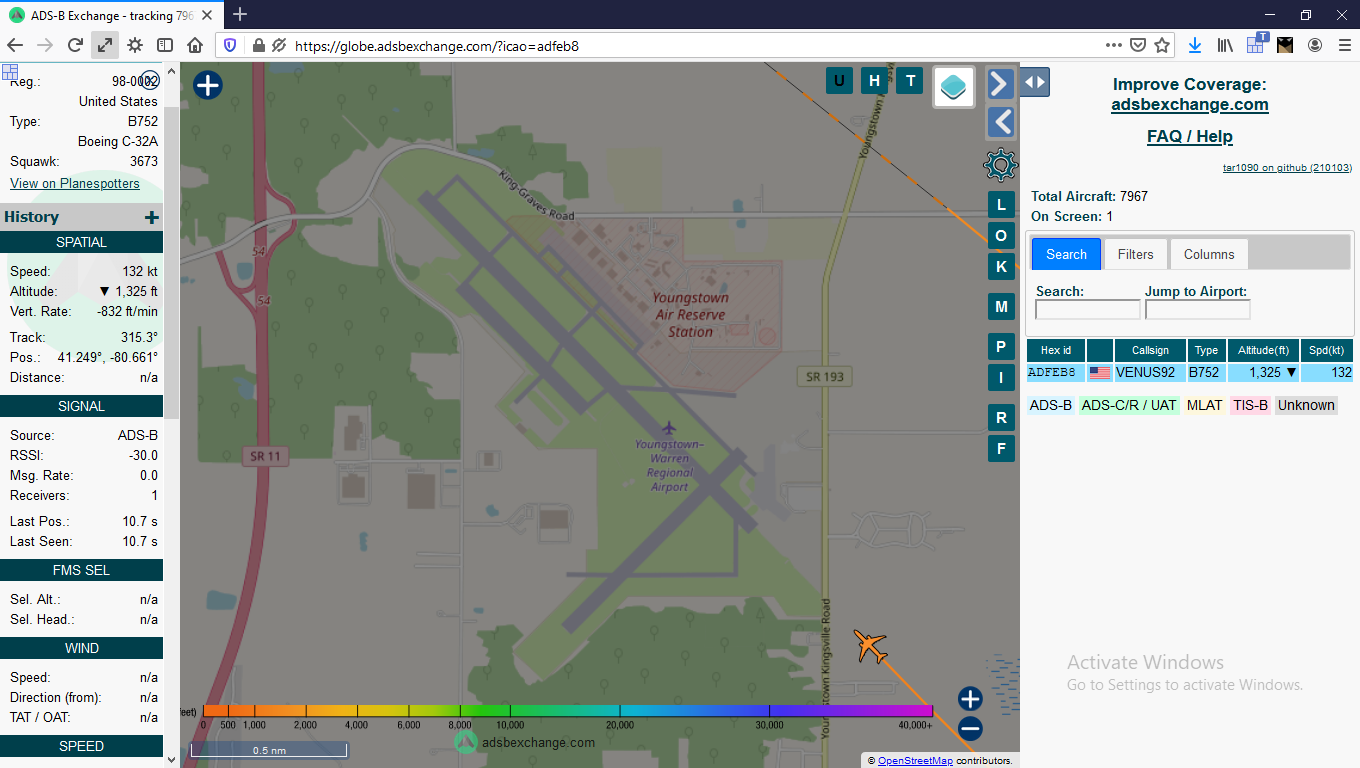Sort table by Type column header
The height and width of the screenshot is (768, 1360).
click(x=1207, y=350)
